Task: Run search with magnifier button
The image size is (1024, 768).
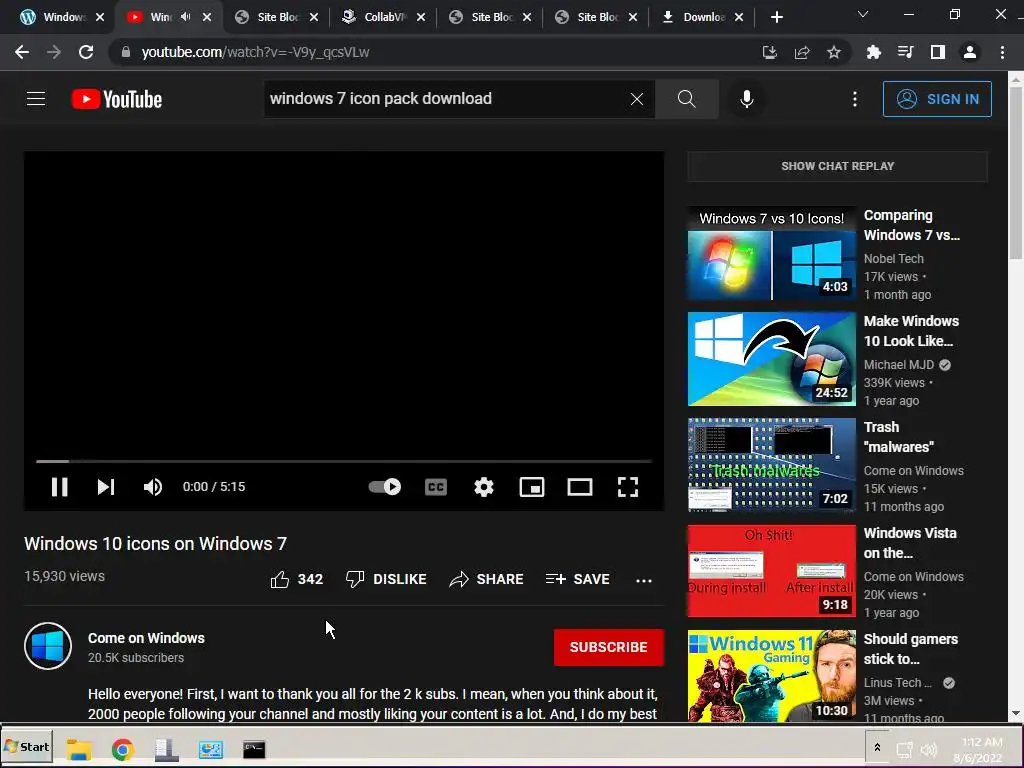Action: point(686,99)
